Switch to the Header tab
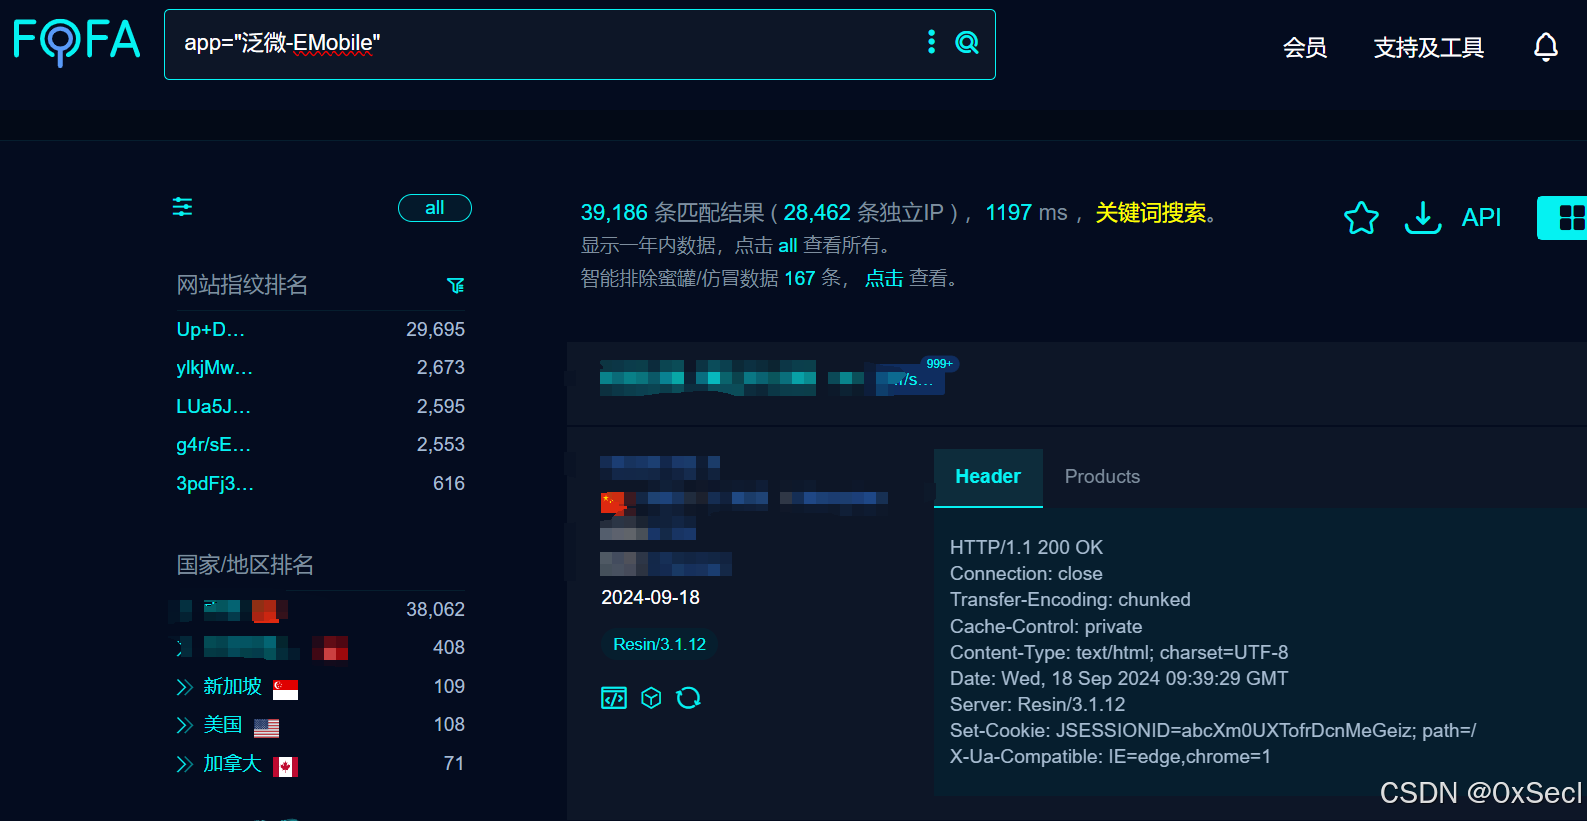 (988, 477)
